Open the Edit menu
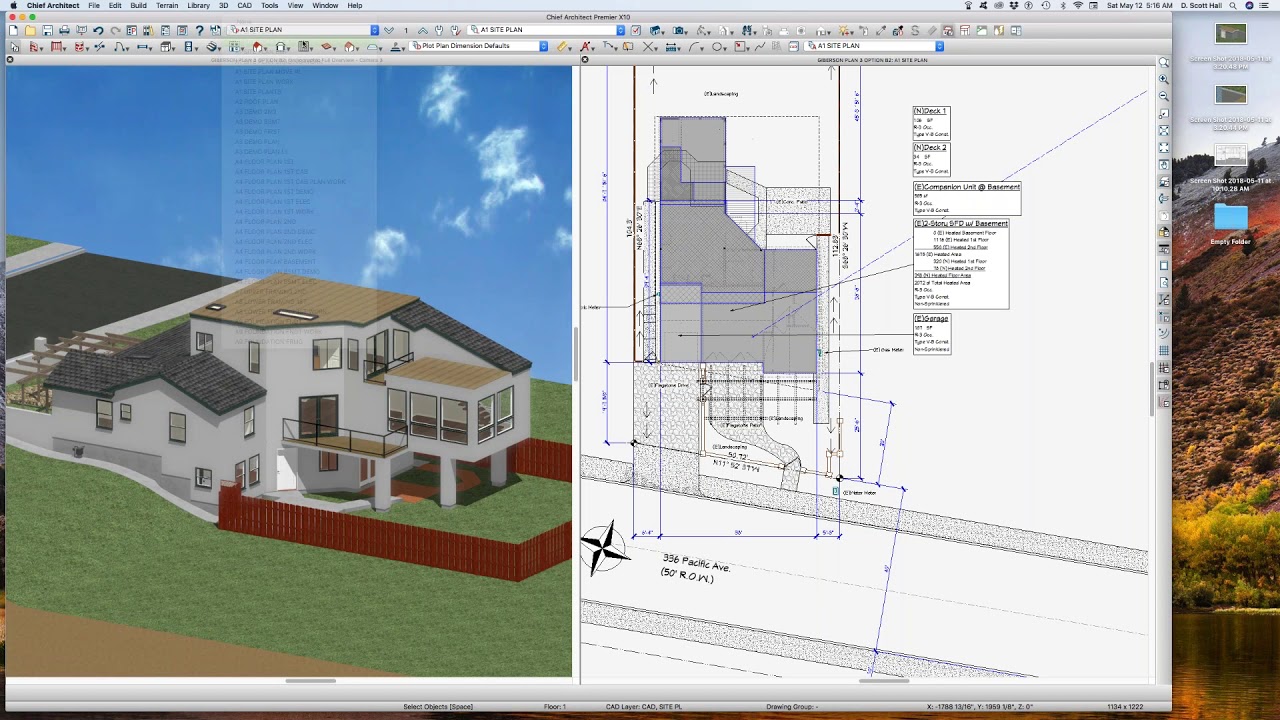Viewport: 1280px width, 720px height. coord(115,5)
